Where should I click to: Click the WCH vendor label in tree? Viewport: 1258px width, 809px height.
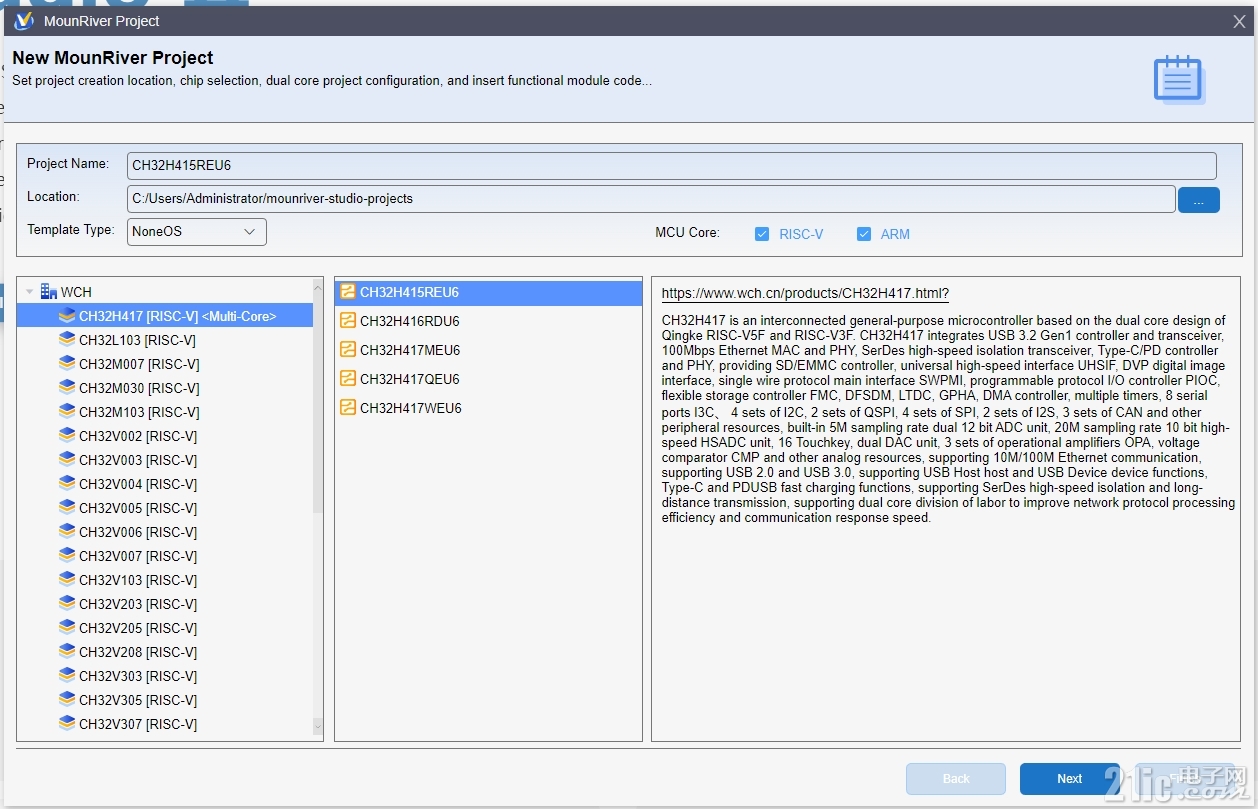[x=76, y=292]
